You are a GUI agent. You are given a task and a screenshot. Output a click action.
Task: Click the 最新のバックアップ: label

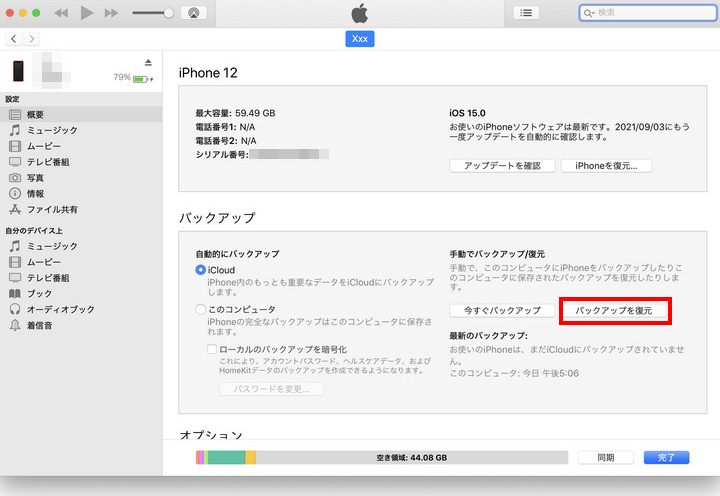point(489,336)
